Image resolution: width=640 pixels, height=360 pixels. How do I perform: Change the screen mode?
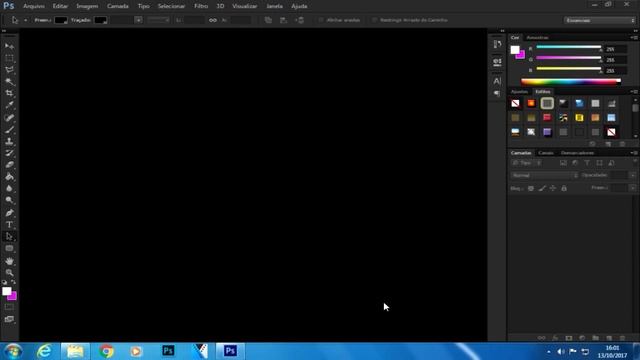point(9,319)
